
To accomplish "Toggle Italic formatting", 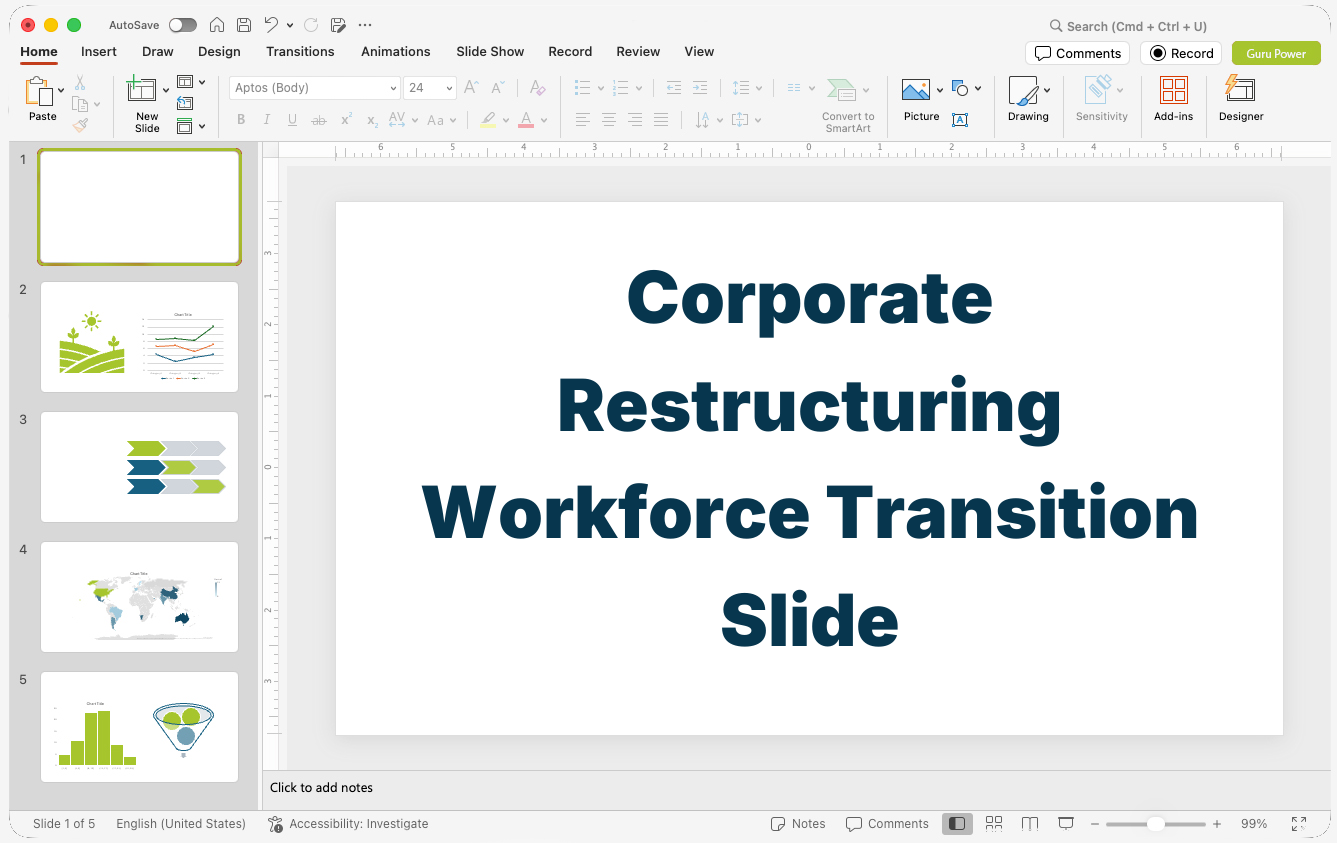I will click(x=267, y=120).
